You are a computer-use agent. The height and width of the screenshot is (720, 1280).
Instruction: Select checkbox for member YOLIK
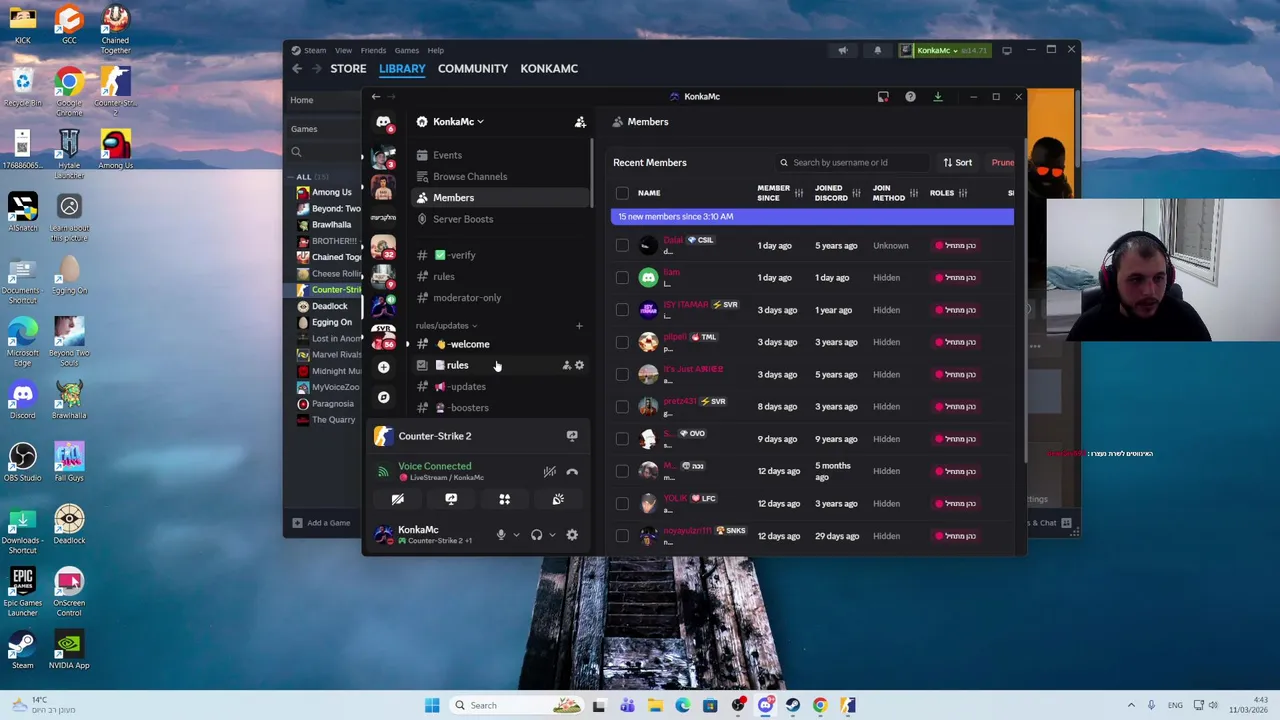622,504
